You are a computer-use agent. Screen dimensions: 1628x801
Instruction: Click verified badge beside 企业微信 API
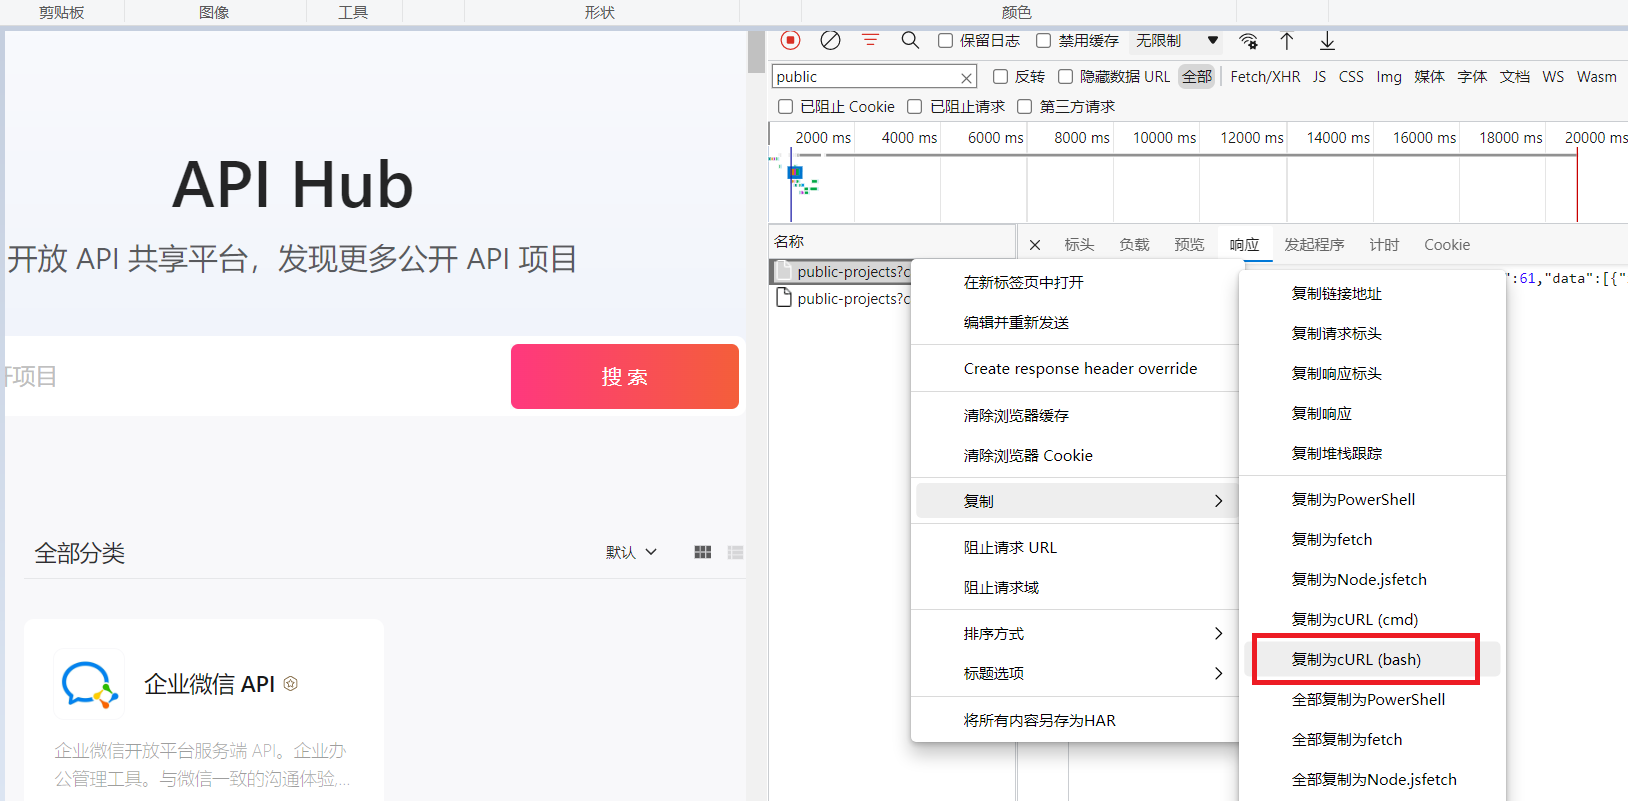(291, 684)
